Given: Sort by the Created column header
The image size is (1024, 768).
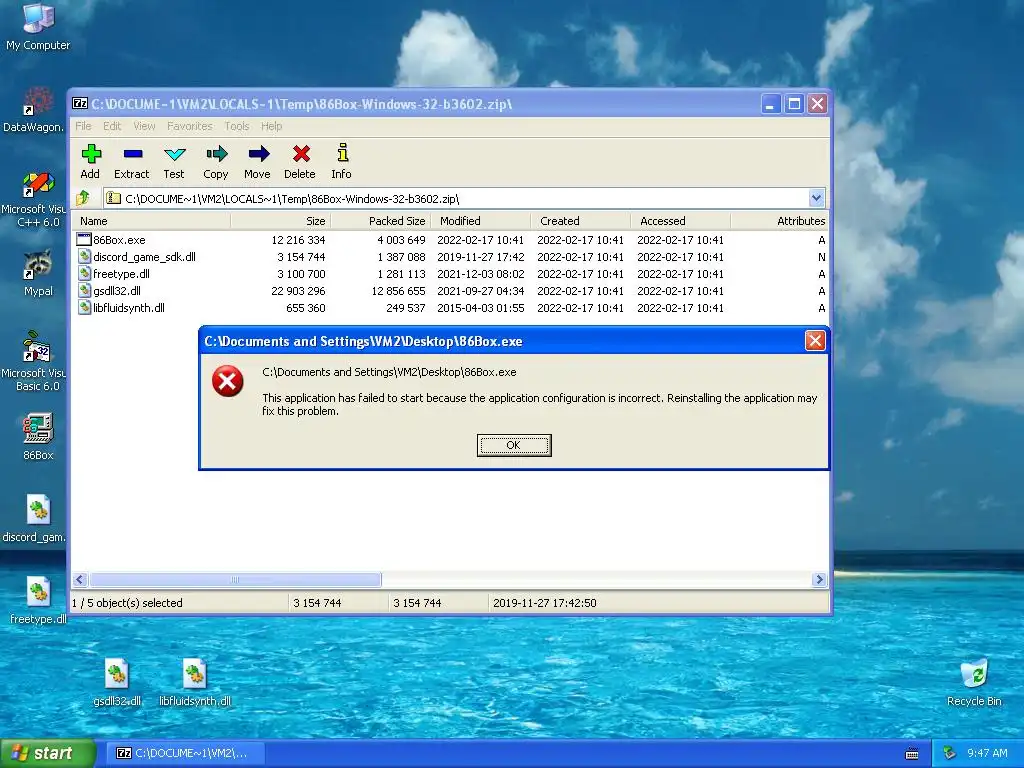Looking at the screenshot, I should [581, 221].
